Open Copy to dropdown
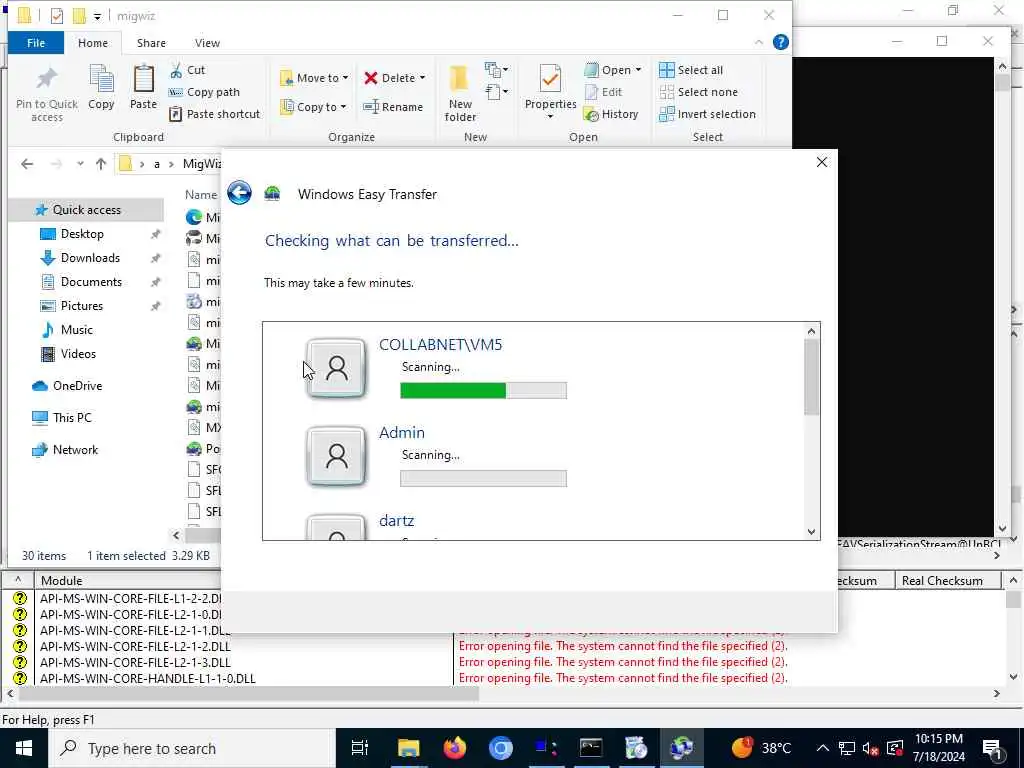The image size is (1024, 768). coord(313,107)
